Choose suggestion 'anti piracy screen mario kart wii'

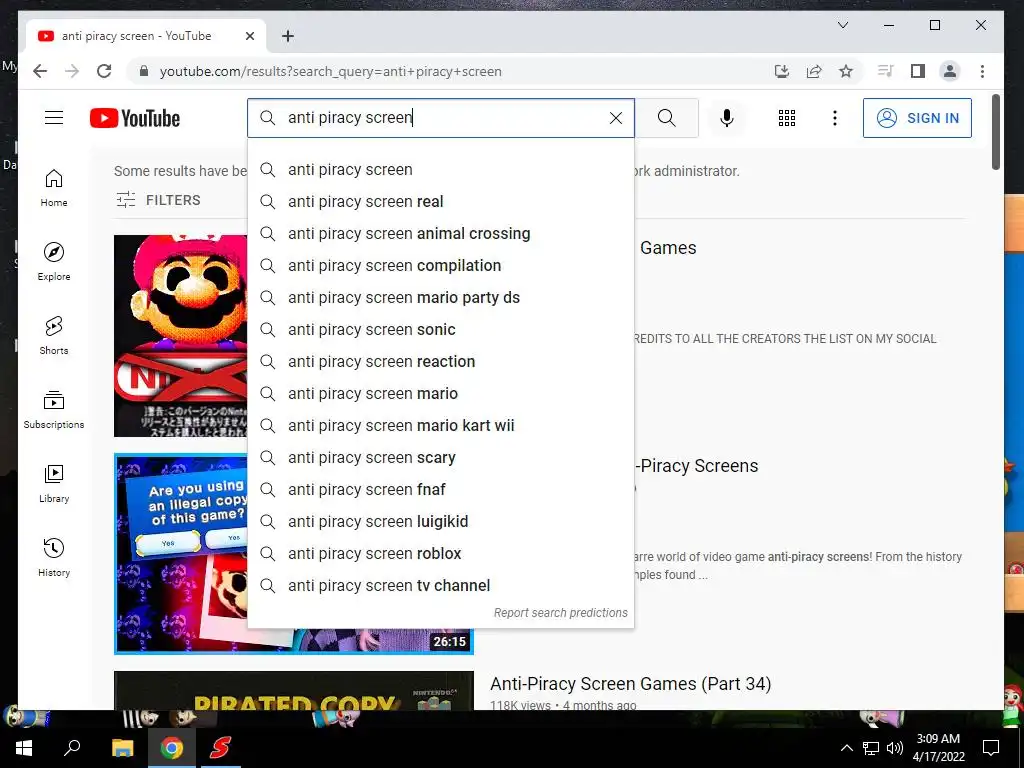pyautogui.click(x=441, y=425)
